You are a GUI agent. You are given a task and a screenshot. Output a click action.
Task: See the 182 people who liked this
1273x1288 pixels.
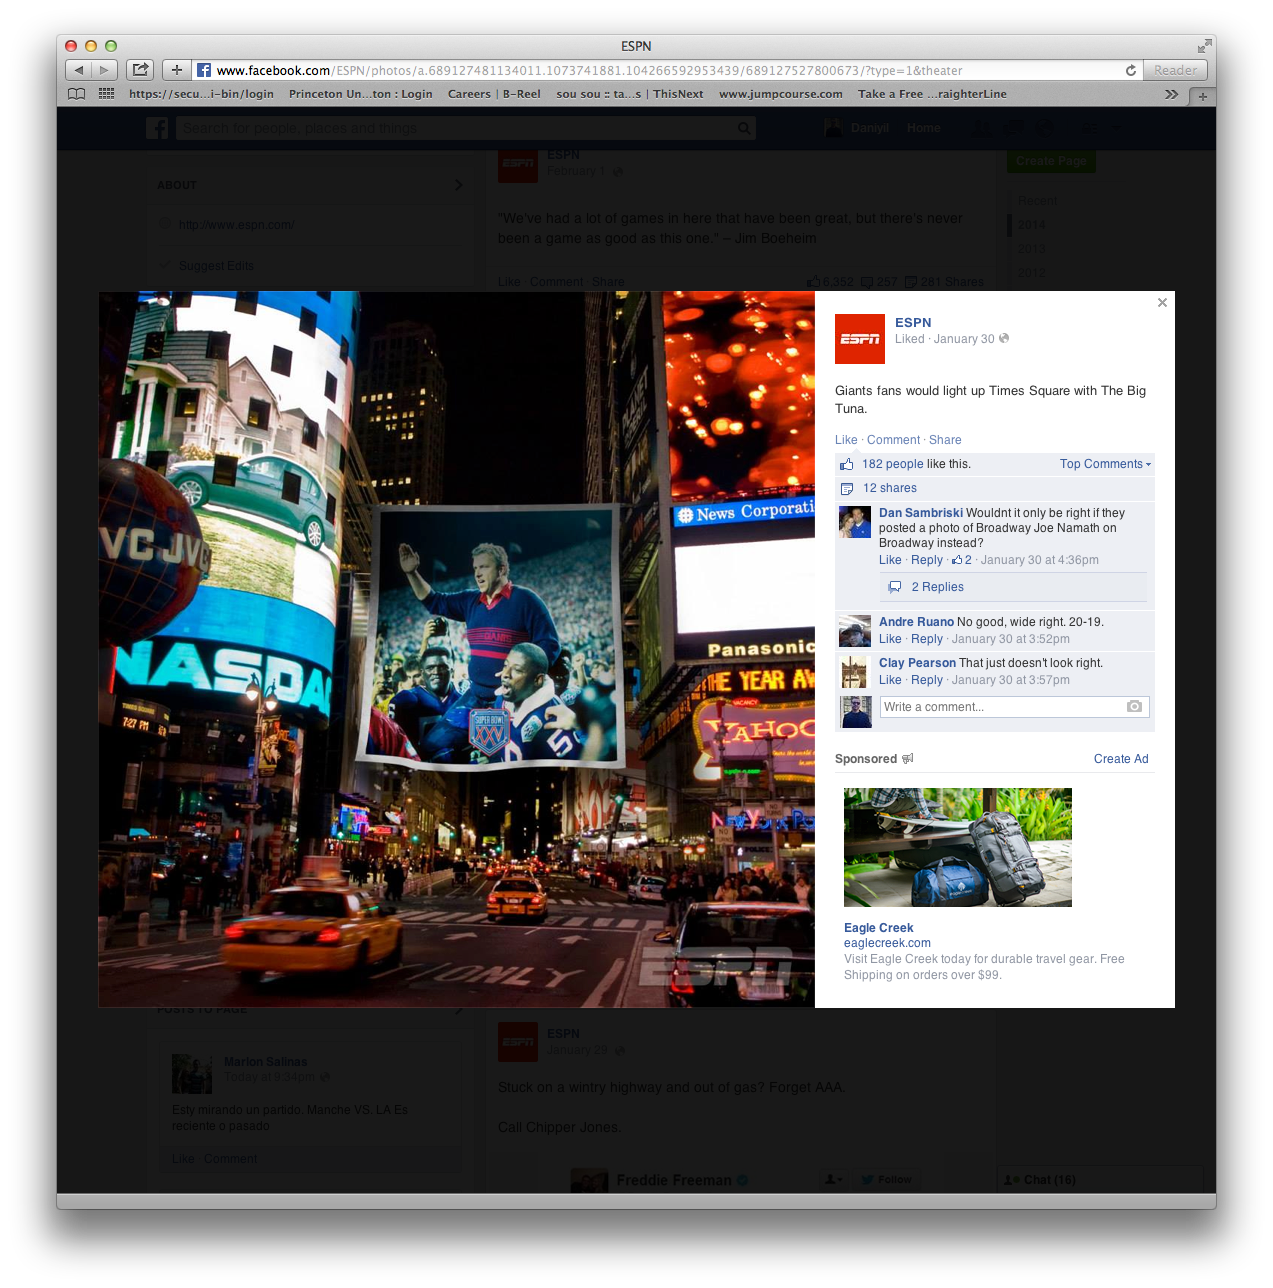point(893,464)
